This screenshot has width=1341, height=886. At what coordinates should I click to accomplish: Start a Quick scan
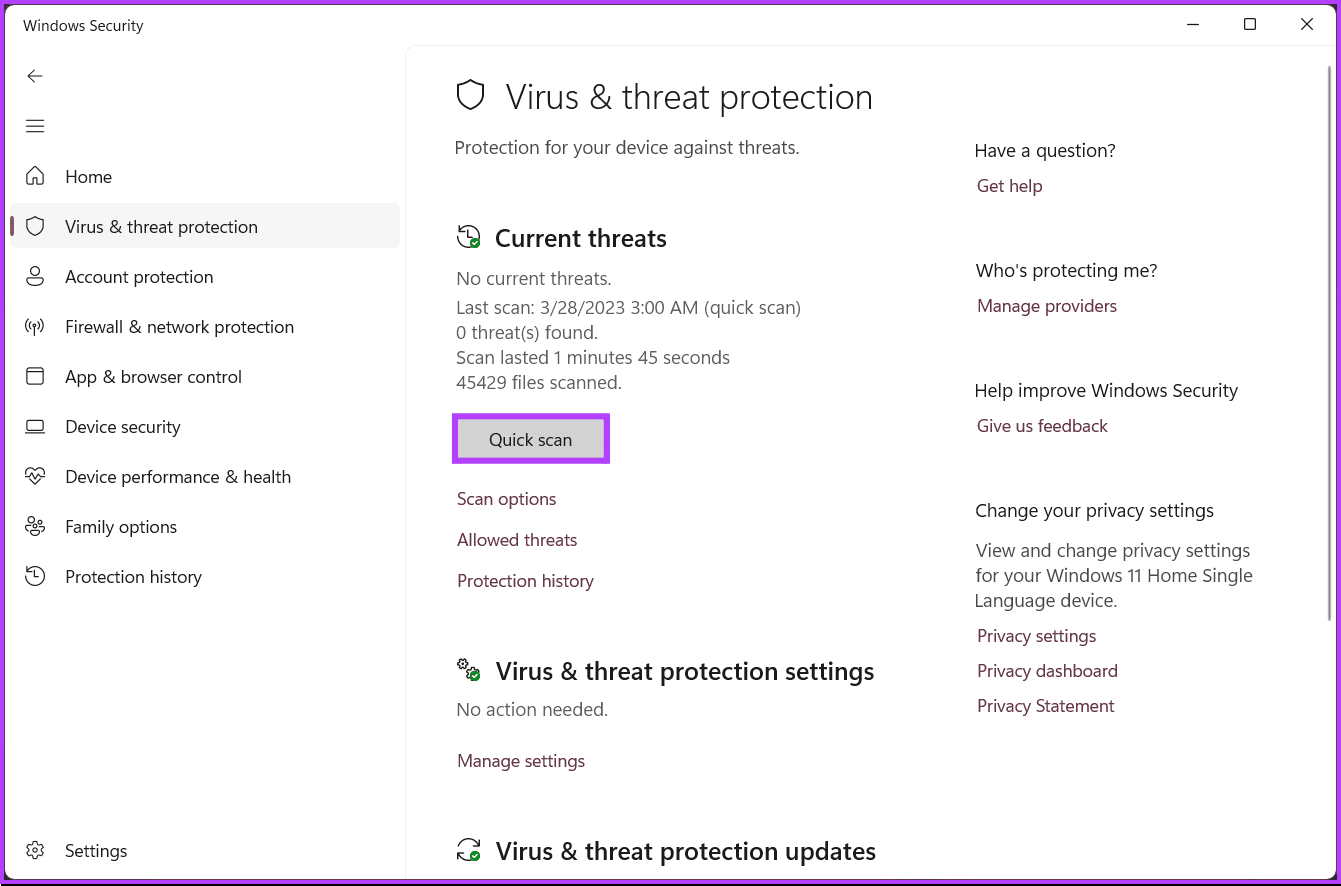point(531,439)
